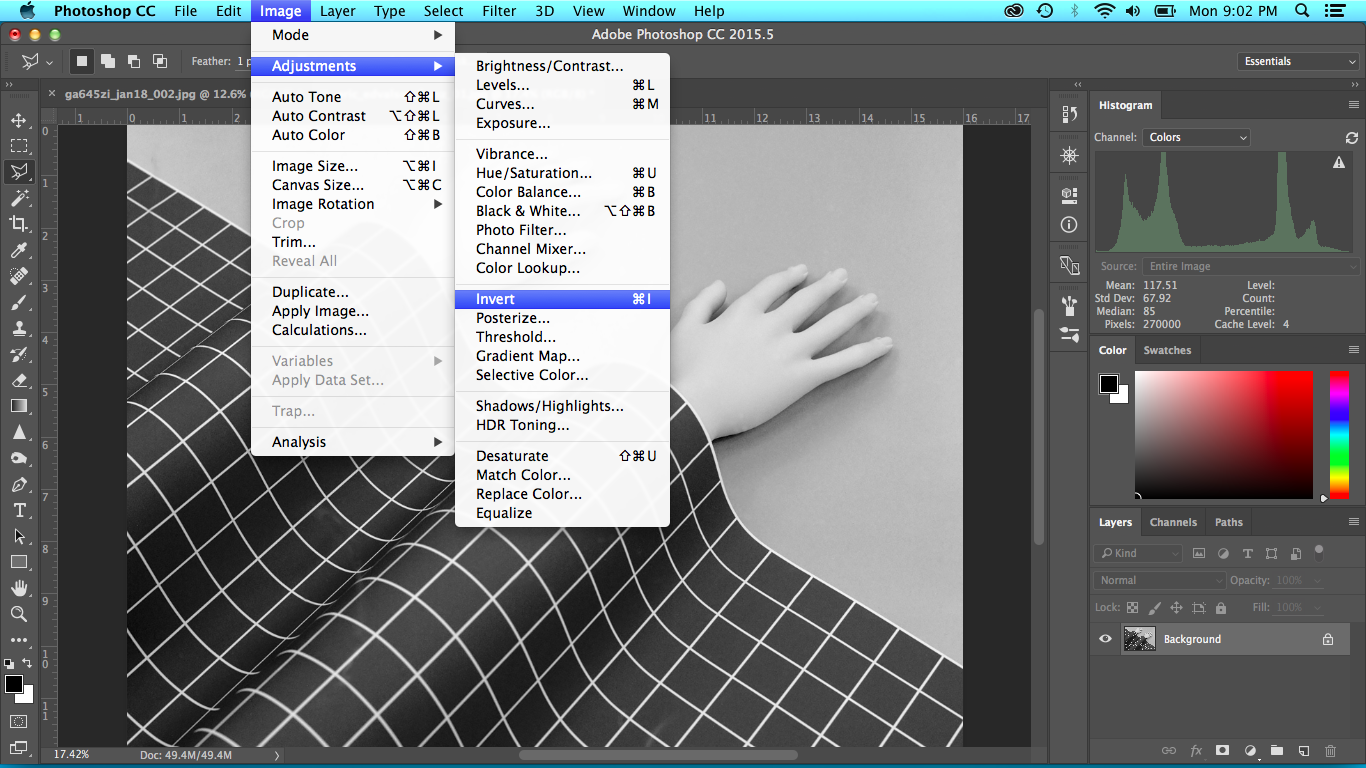Create a new fill or adjustment layer
Viewport: 1366px width, 768px height.
pos(1249,751)
